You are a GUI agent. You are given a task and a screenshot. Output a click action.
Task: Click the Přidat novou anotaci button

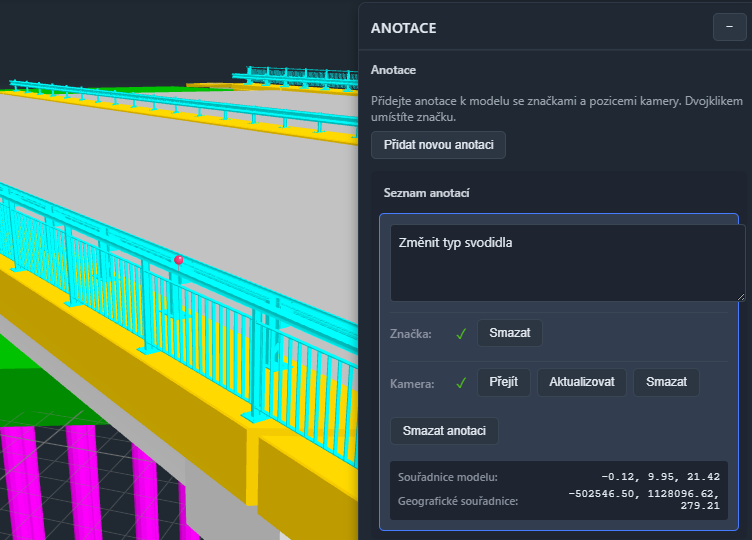pyautogui.click(x=438, y=145)
